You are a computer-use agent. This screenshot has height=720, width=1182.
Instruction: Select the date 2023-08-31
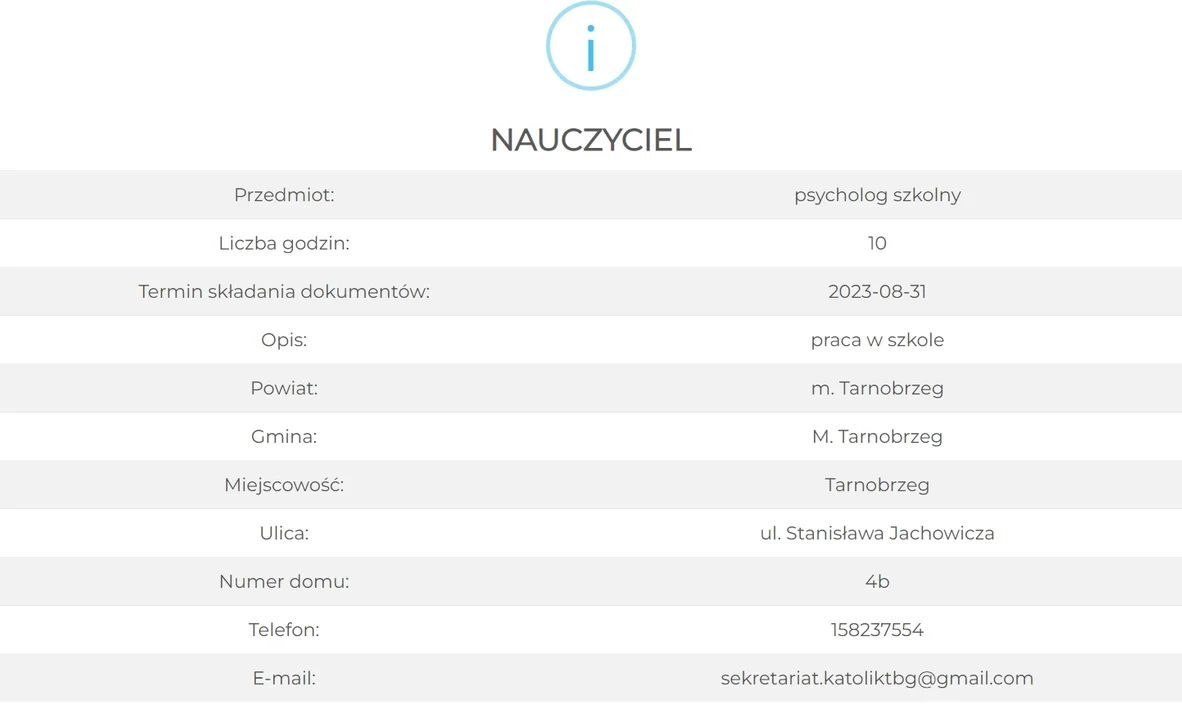coord(877,292)
